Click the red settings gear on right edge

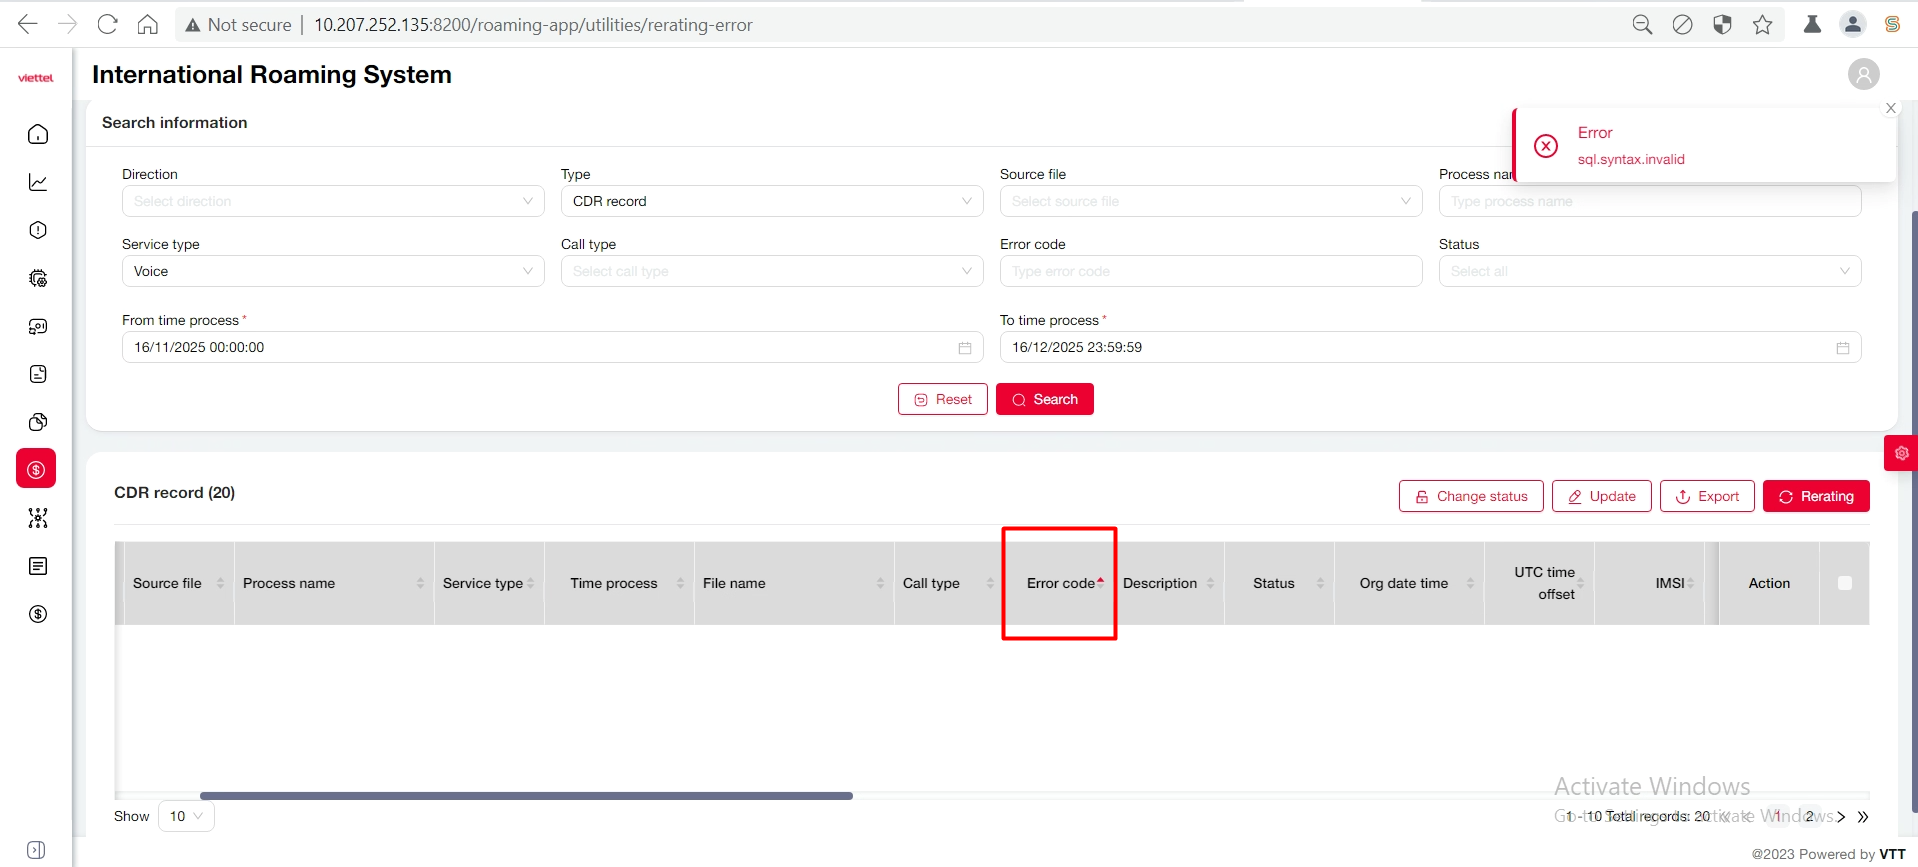(1901, 453)
